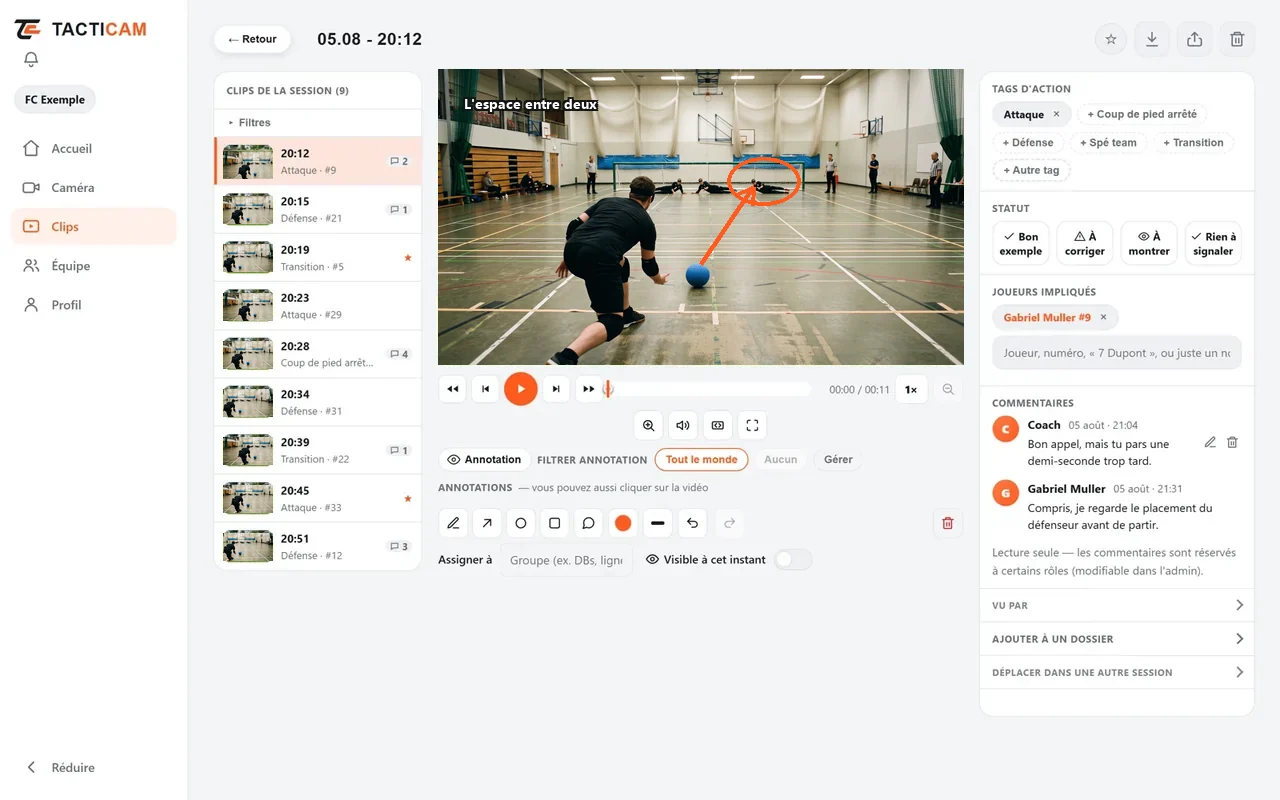Select the rectangle annotation tool

tap(555, 523)
